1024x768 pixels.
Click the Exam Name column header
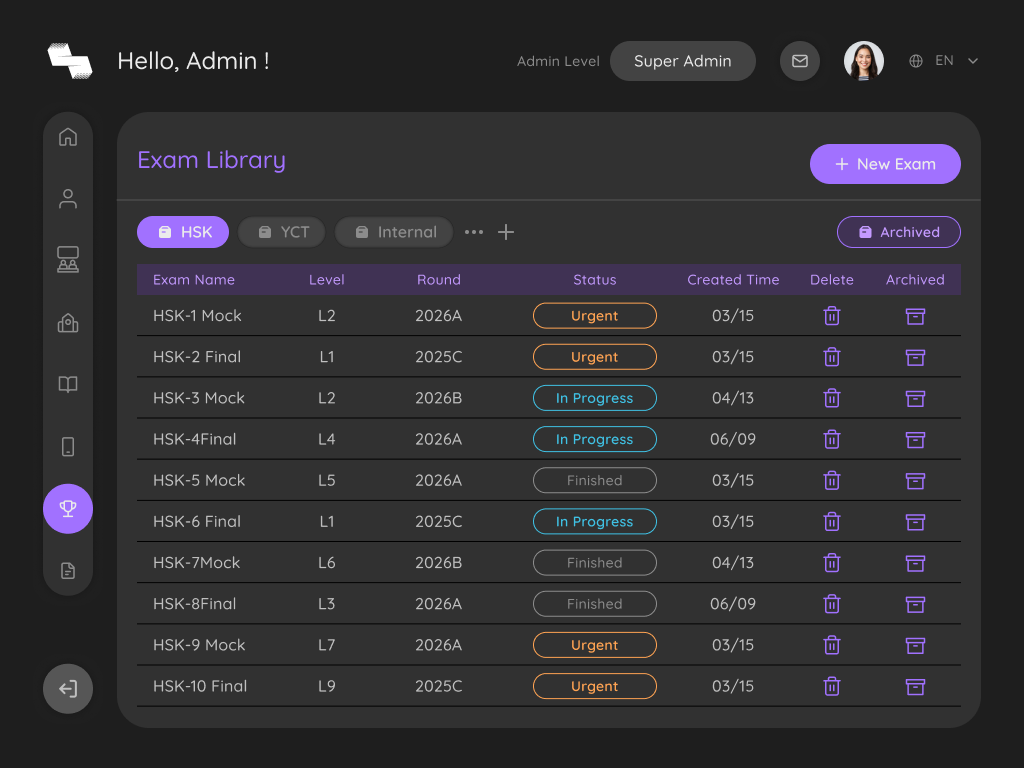click(194, 280)
